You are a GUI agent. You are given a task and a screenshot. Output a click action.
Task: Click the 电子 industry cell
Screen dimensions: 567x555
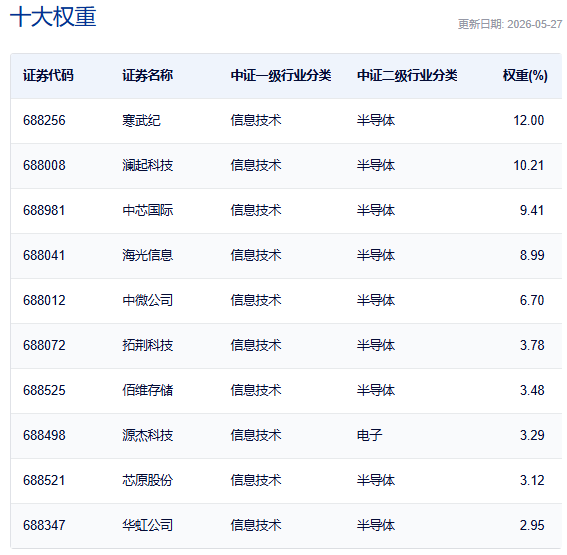click(370, 435)
